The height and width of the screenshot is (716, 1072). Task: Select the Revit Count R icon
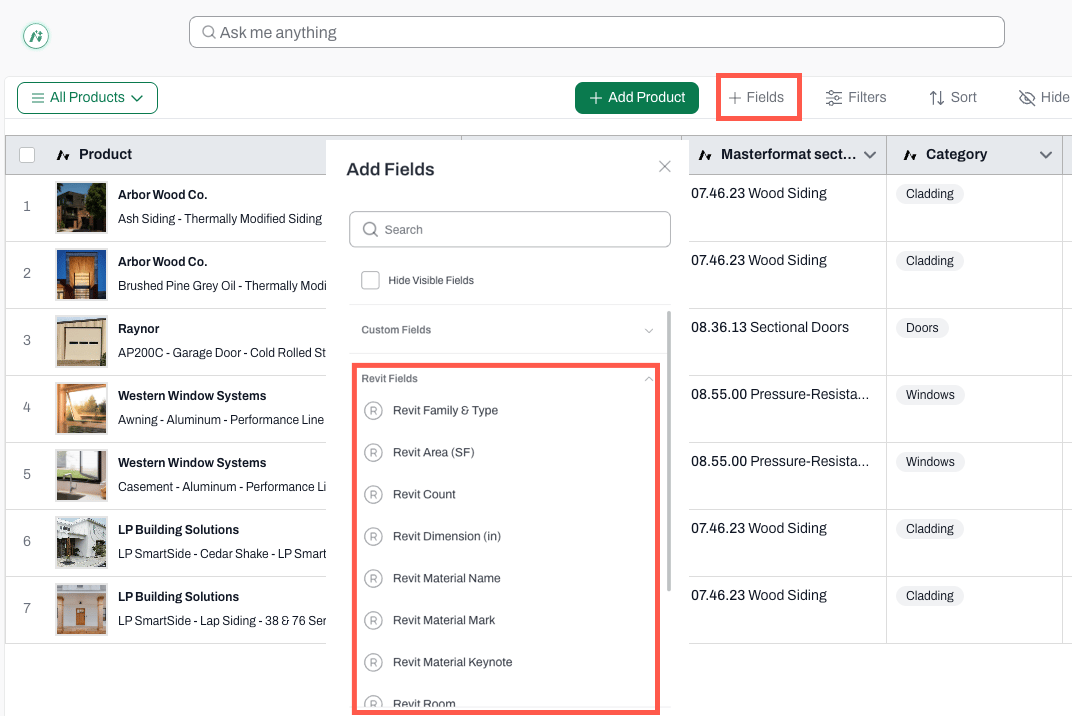[373, 494]
